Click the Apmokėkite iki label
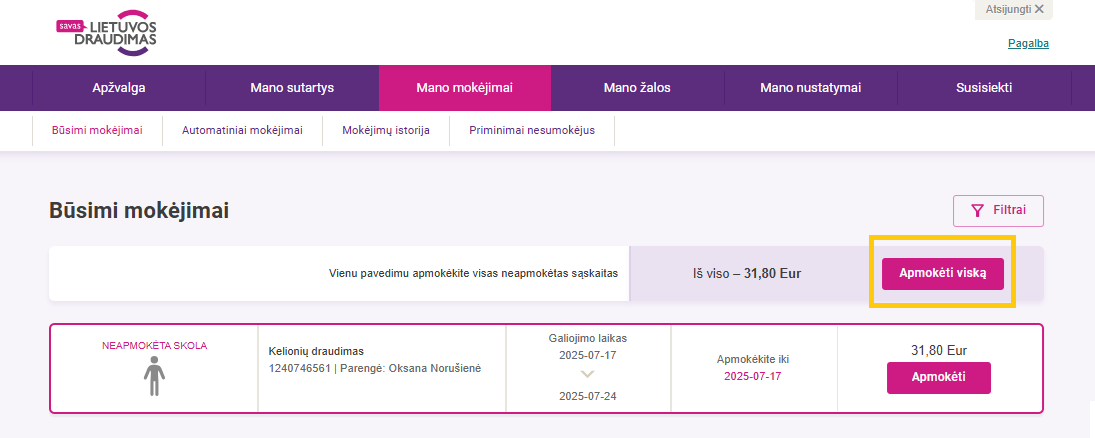 click(753, 360)
